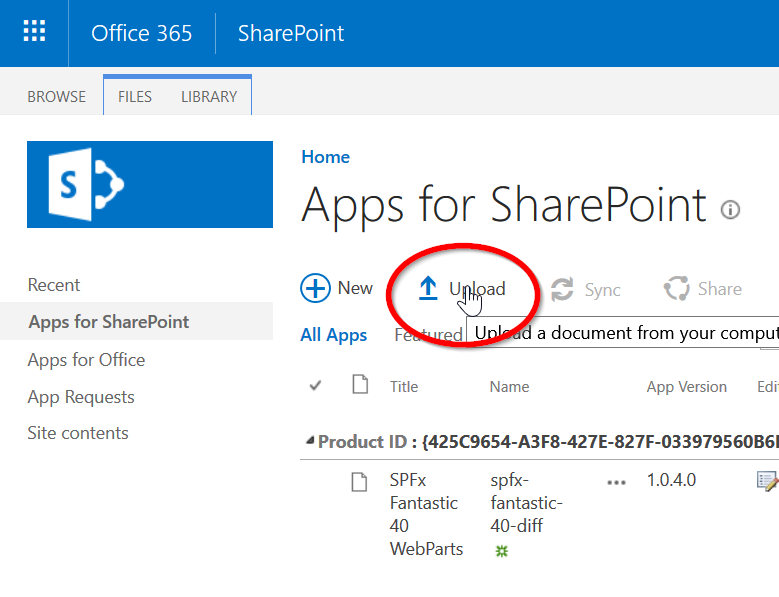Image resolution: width=779 pixels, height=597 pixels.
Task: Open Site contents in left navigation
Action: [78, 433]
